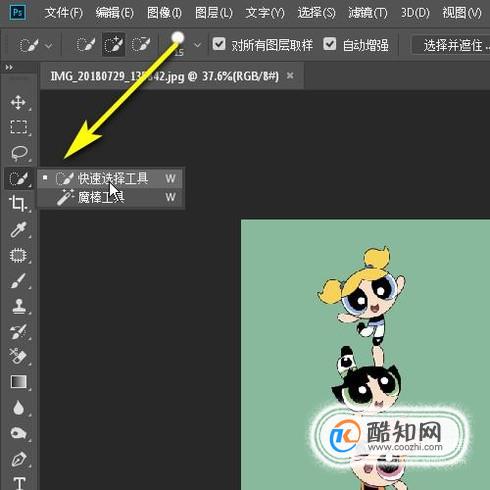
Task: Select the Brush tool
Action: (18, 281)
